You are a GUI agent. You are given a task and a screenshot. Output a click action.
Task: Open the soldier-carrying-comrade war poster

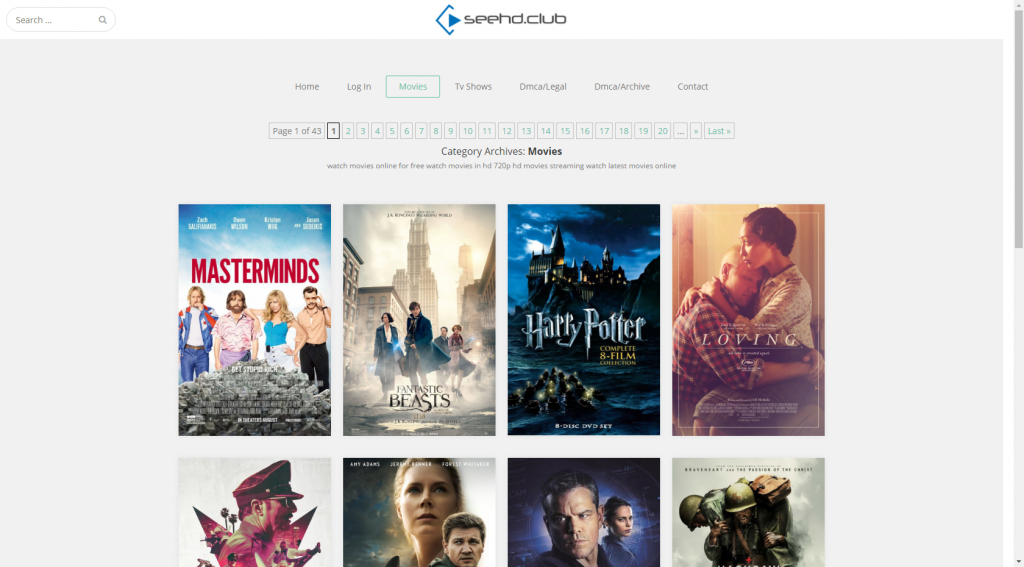(748, 512)
